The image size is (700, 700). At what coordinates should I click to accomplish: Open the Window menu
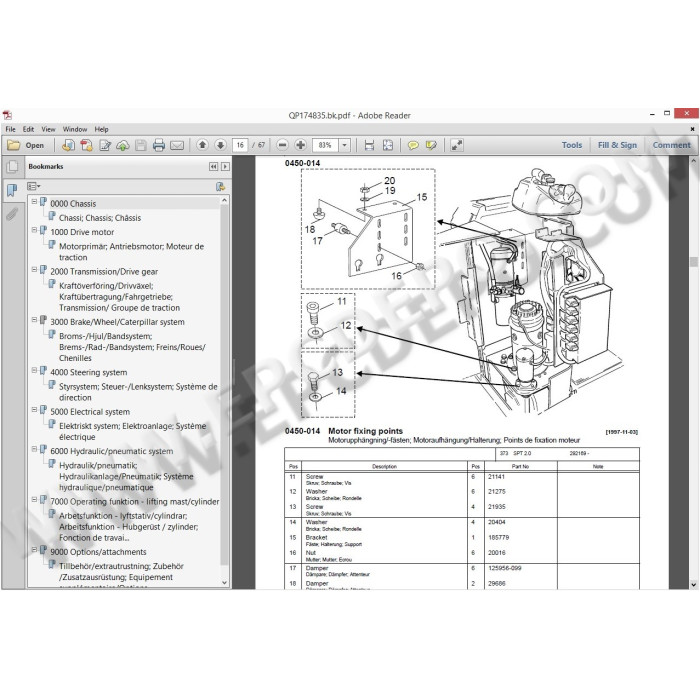(x=75, y=129)
